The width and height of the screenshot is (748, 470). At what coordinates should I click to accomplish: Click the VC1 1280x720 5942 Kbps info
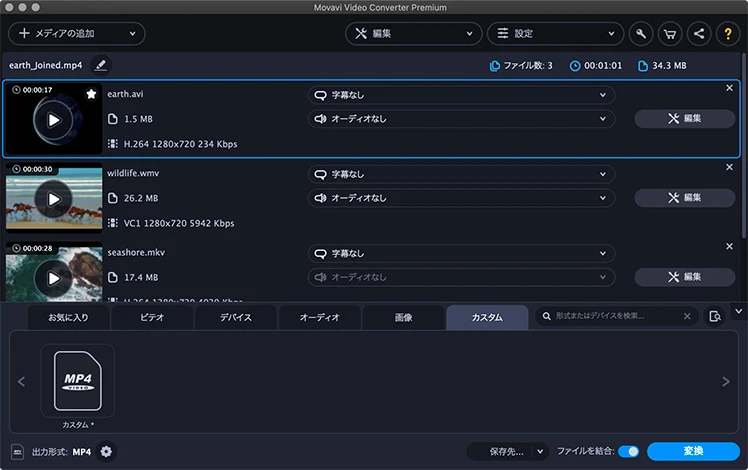point(179,223)
